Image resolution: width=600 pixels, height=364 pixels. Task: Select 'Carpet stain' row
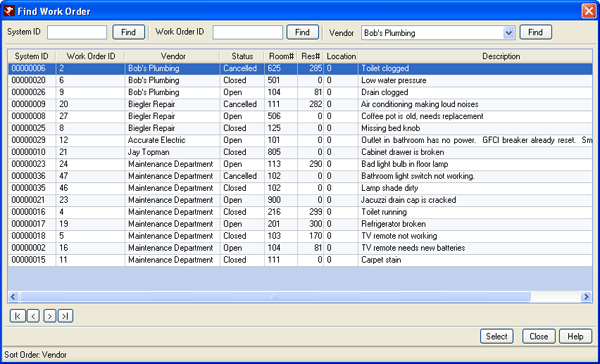(300, 260)
